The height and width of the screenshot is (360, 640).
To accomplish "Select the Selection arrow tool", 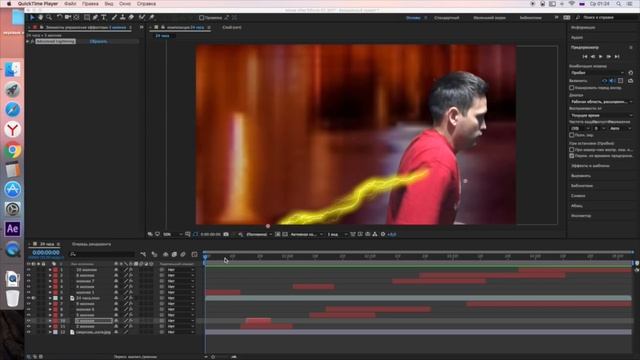I will coord(32,18).
